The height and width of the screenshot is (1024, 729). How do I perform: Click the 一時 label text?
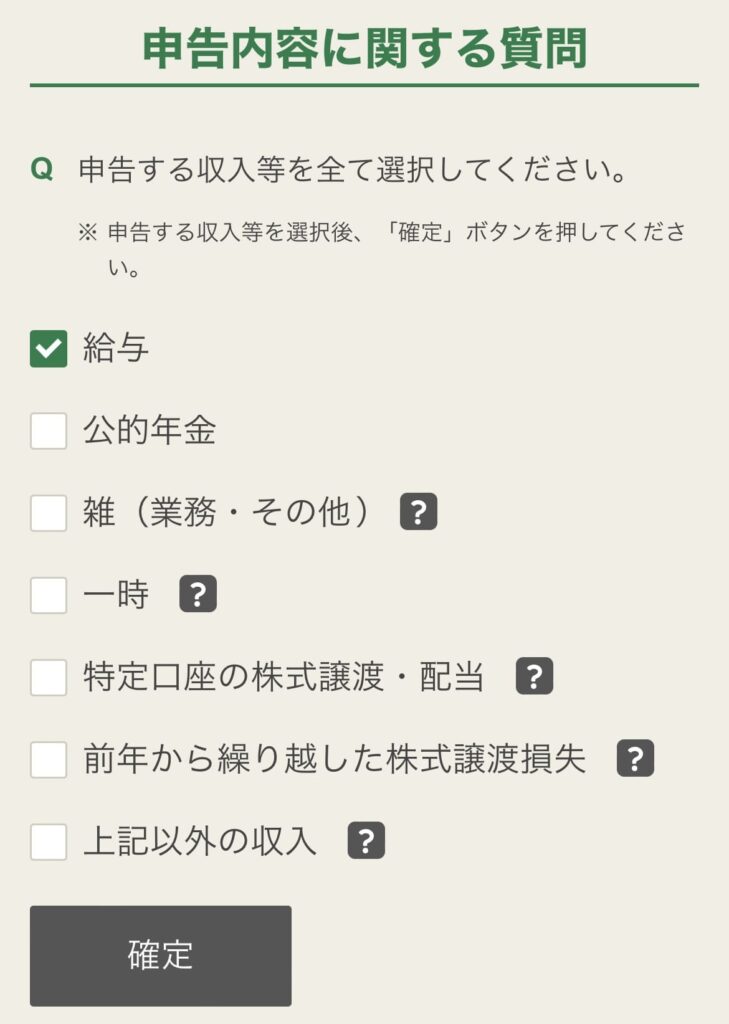point(116,595)
